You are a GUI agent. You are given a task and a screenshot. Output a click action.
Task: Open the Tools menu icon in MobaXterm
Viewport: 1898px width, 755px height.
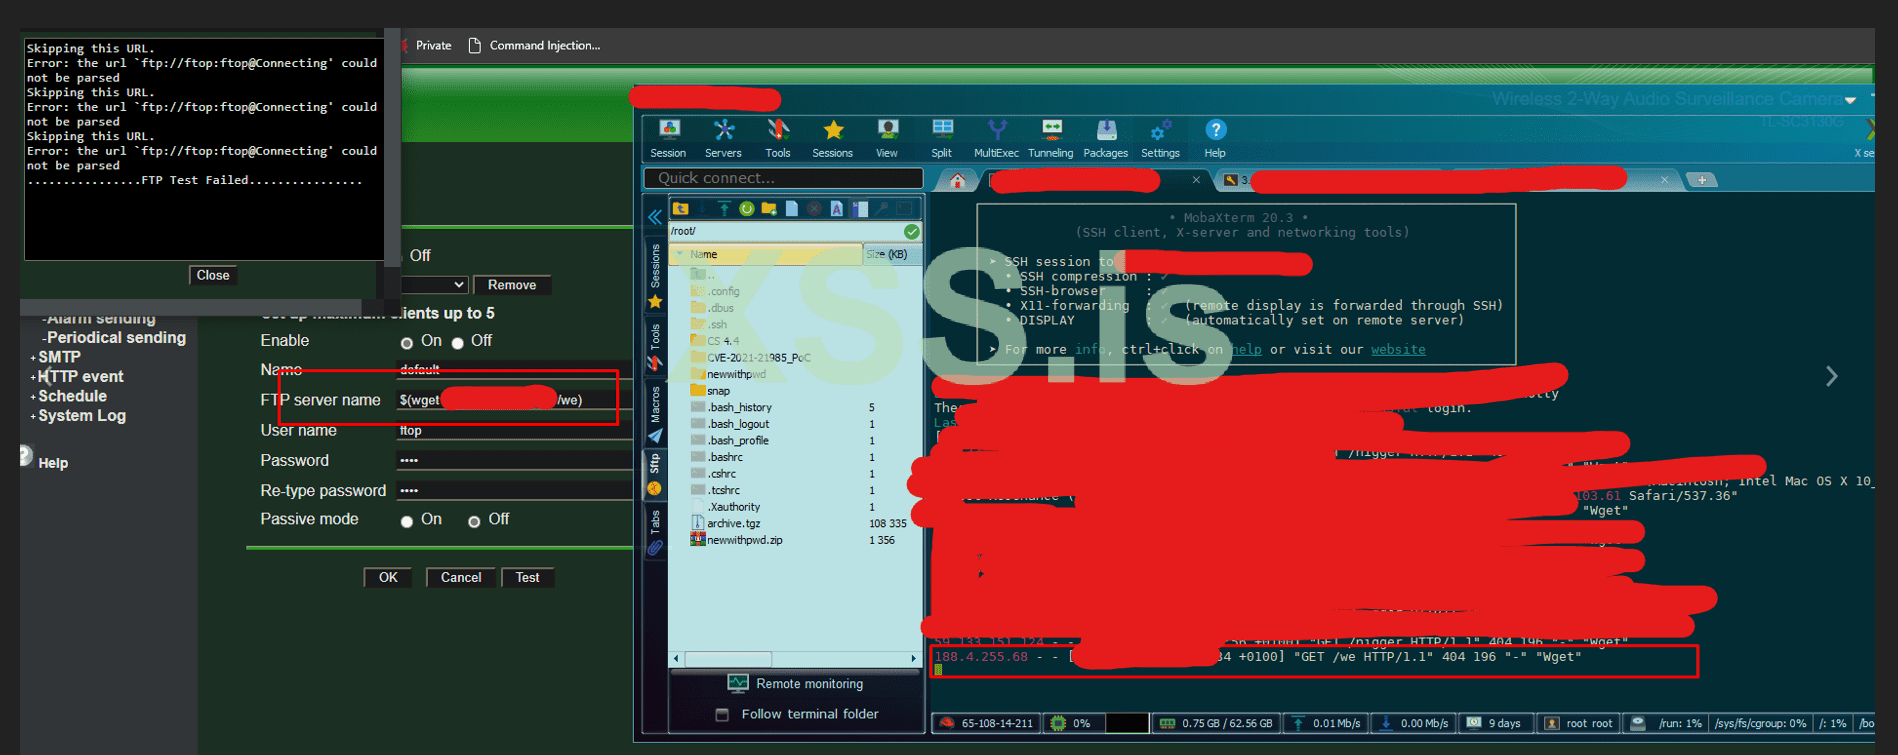point(778,138)
